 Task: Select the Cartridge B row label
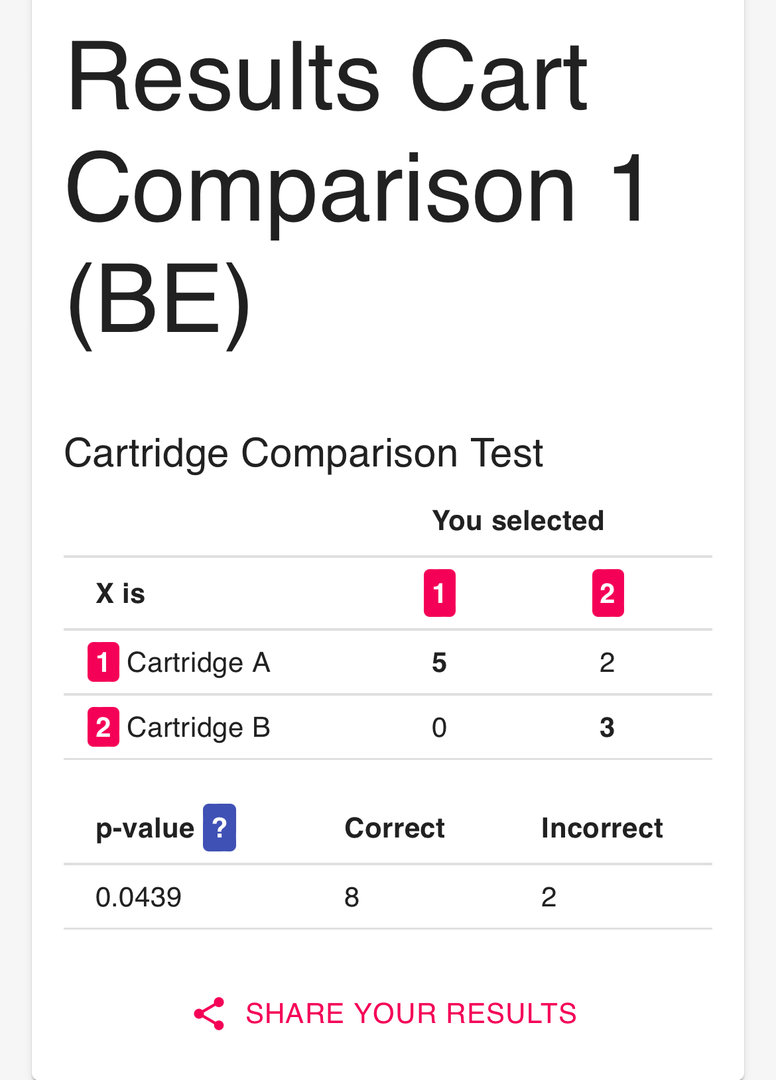coord(198,727)
